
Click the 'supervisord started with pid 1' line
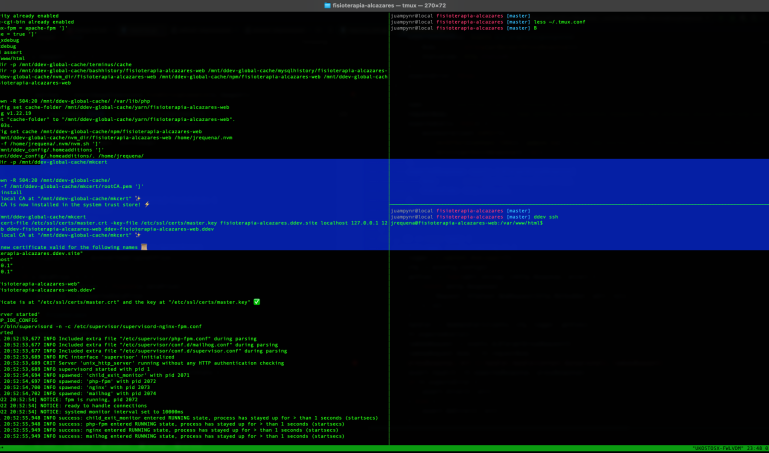coord(75,369)
